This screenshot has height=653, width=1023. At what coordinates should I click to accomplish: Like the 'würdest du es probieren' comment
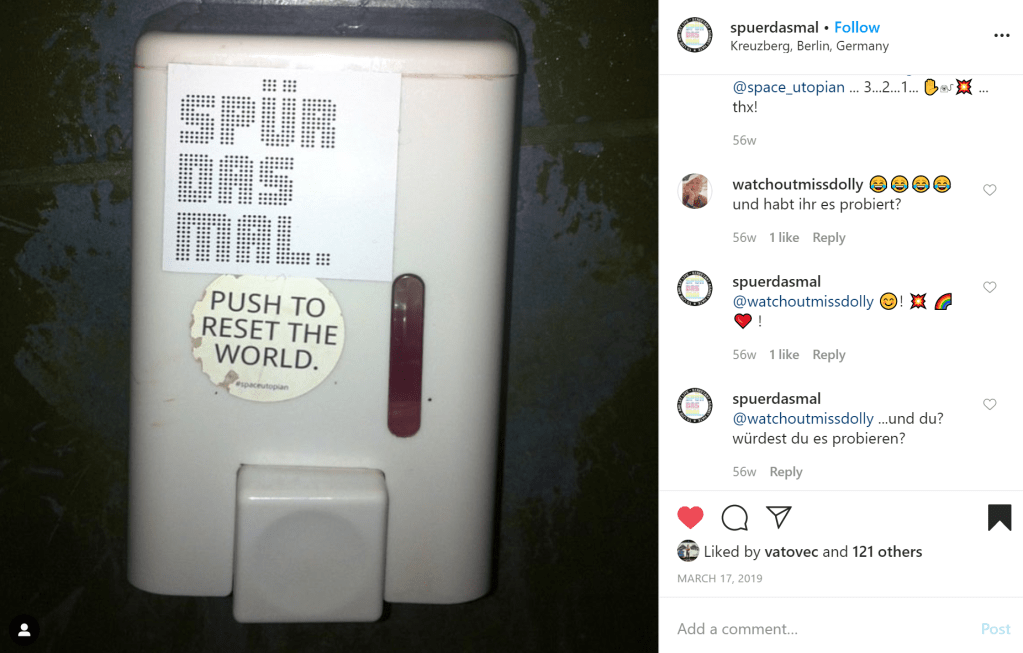click(x=990, y=404)
